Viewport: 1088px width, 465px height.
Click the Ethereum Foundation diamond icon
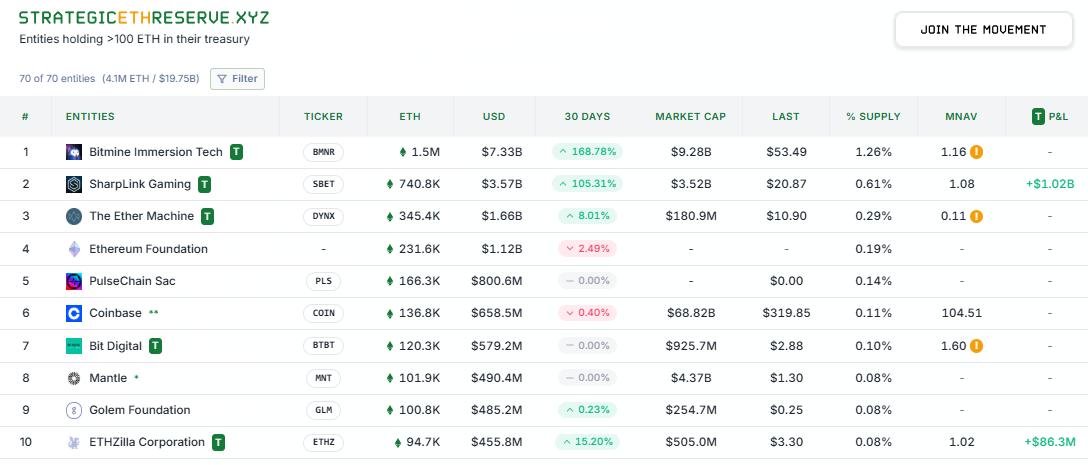point(74,249)
